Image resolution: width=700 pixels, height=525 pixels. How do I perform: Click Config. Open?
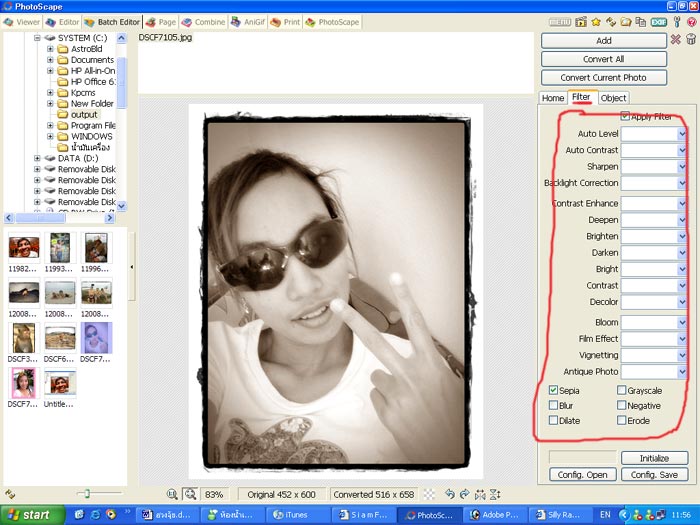coord(583,475)
